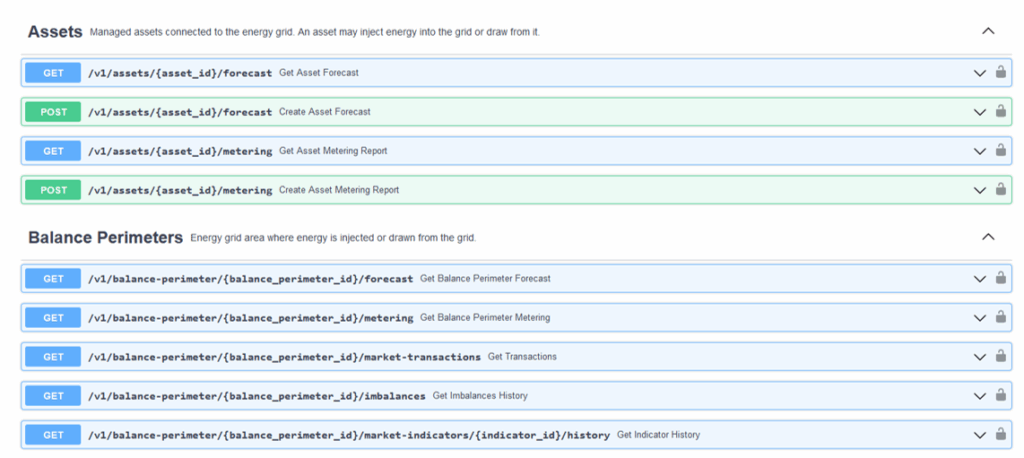The width and height of the screenshot is (1024, 458).
Task: Click imbalances endpoint path
Action: [257, 396]
